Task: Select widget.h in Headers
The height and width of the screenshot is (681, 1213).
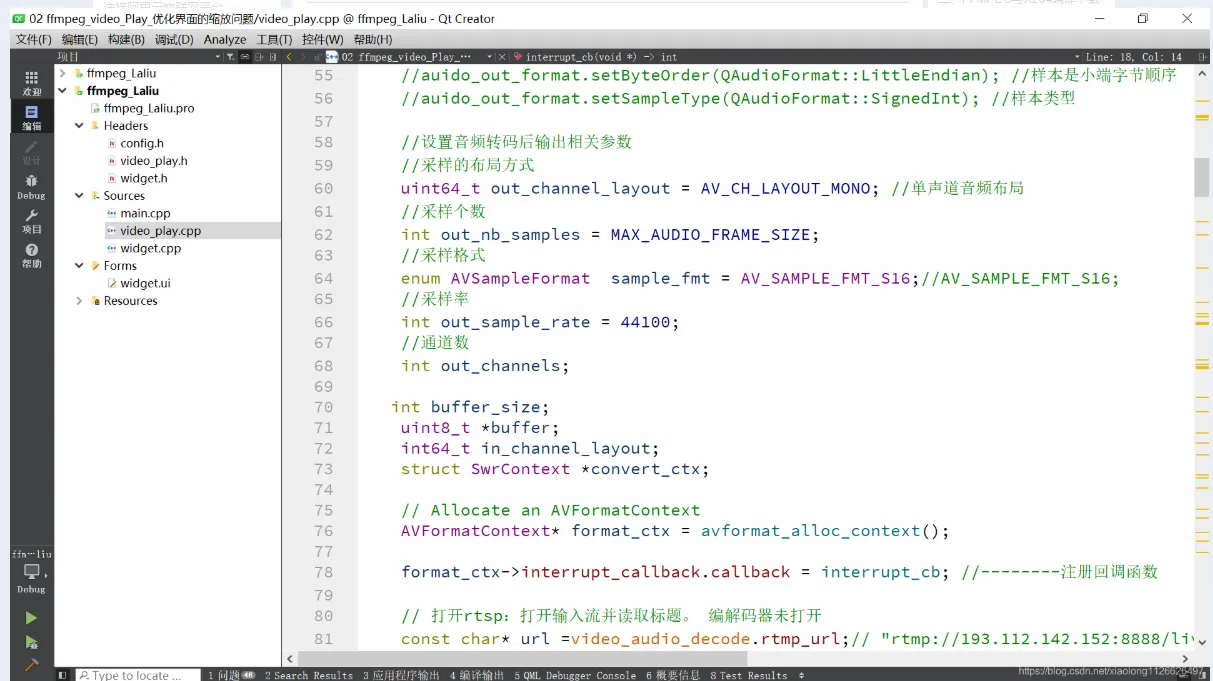Action: tap(143, 178)
